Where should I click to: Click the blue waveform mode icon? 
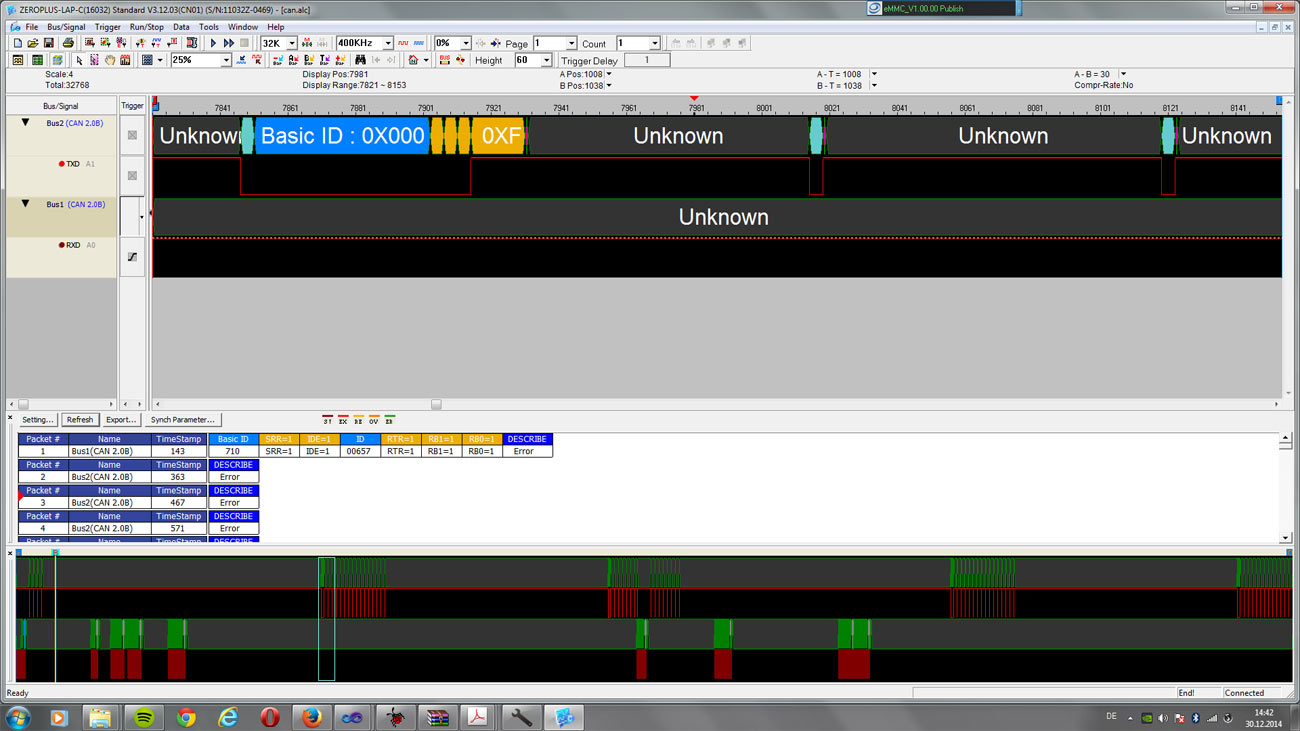418,43
